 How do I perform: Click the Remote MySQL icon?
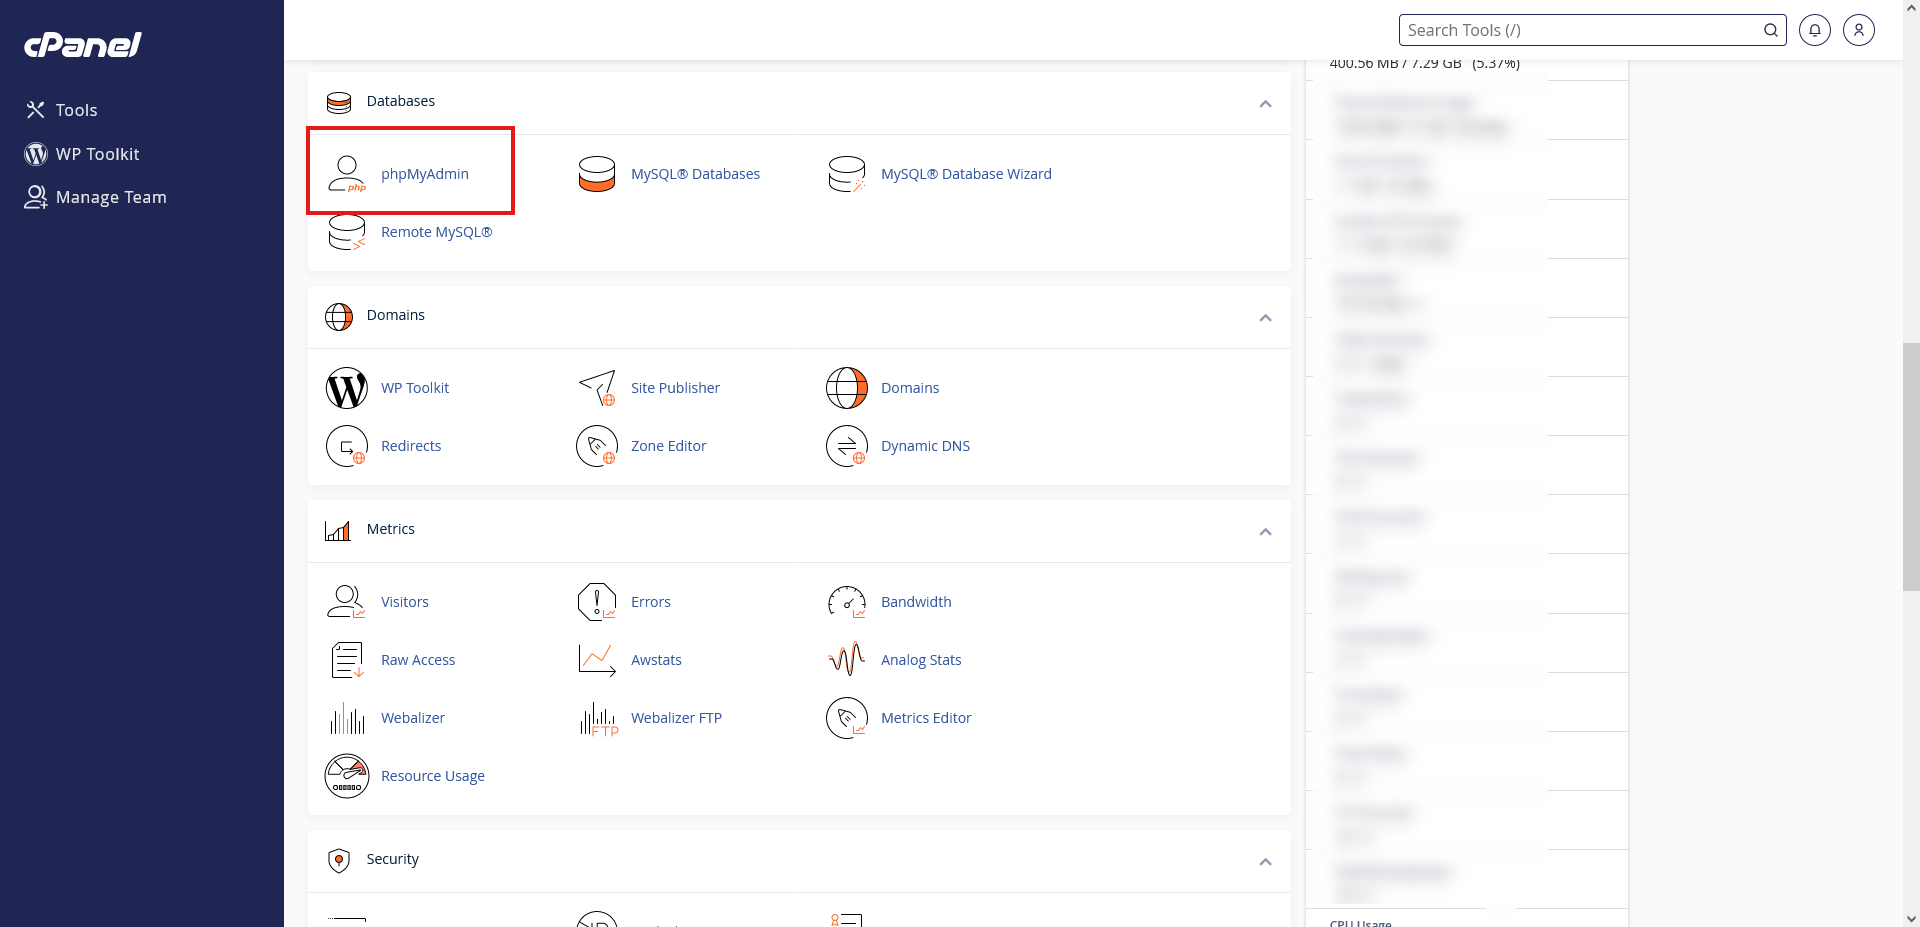(347, 232)
